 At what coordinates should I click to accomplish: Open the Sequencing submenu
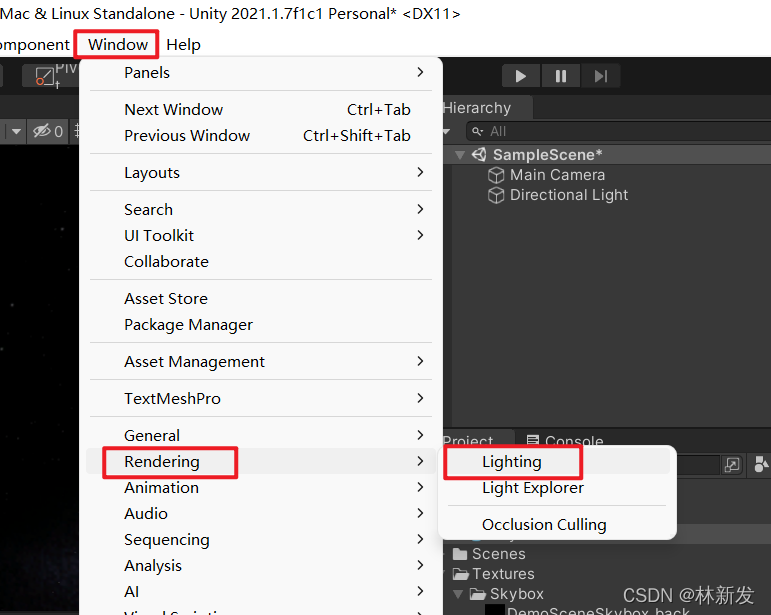(x=261, y=540)
